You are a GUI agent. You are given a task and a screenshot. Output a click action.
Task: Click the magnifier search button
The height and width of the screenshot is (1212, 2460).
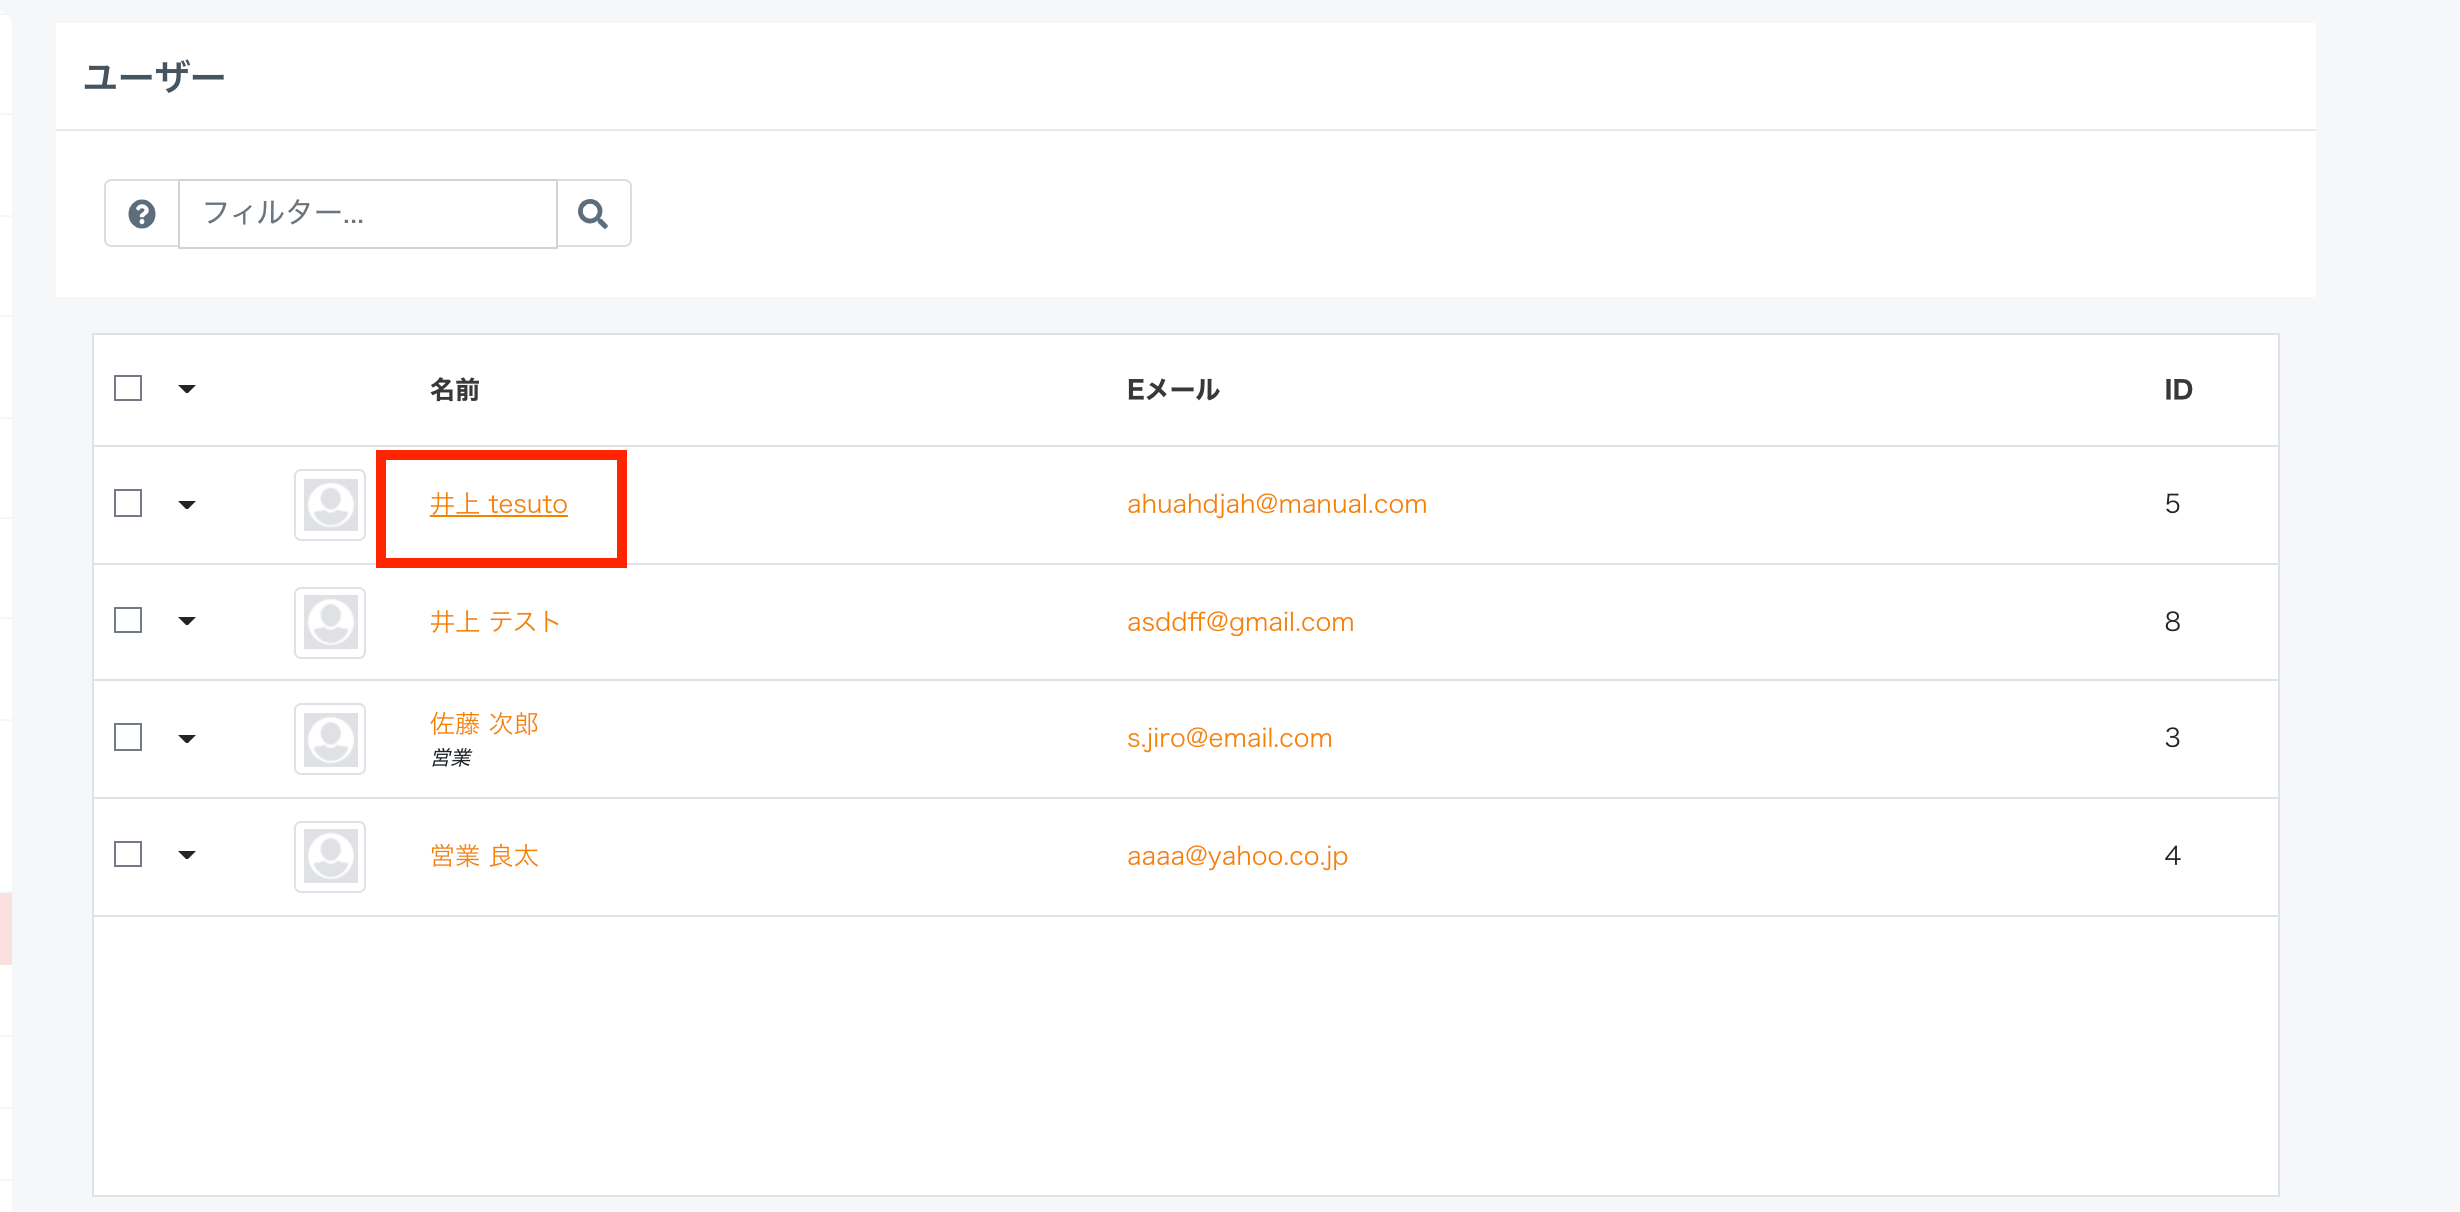click(x=593, y=213)
